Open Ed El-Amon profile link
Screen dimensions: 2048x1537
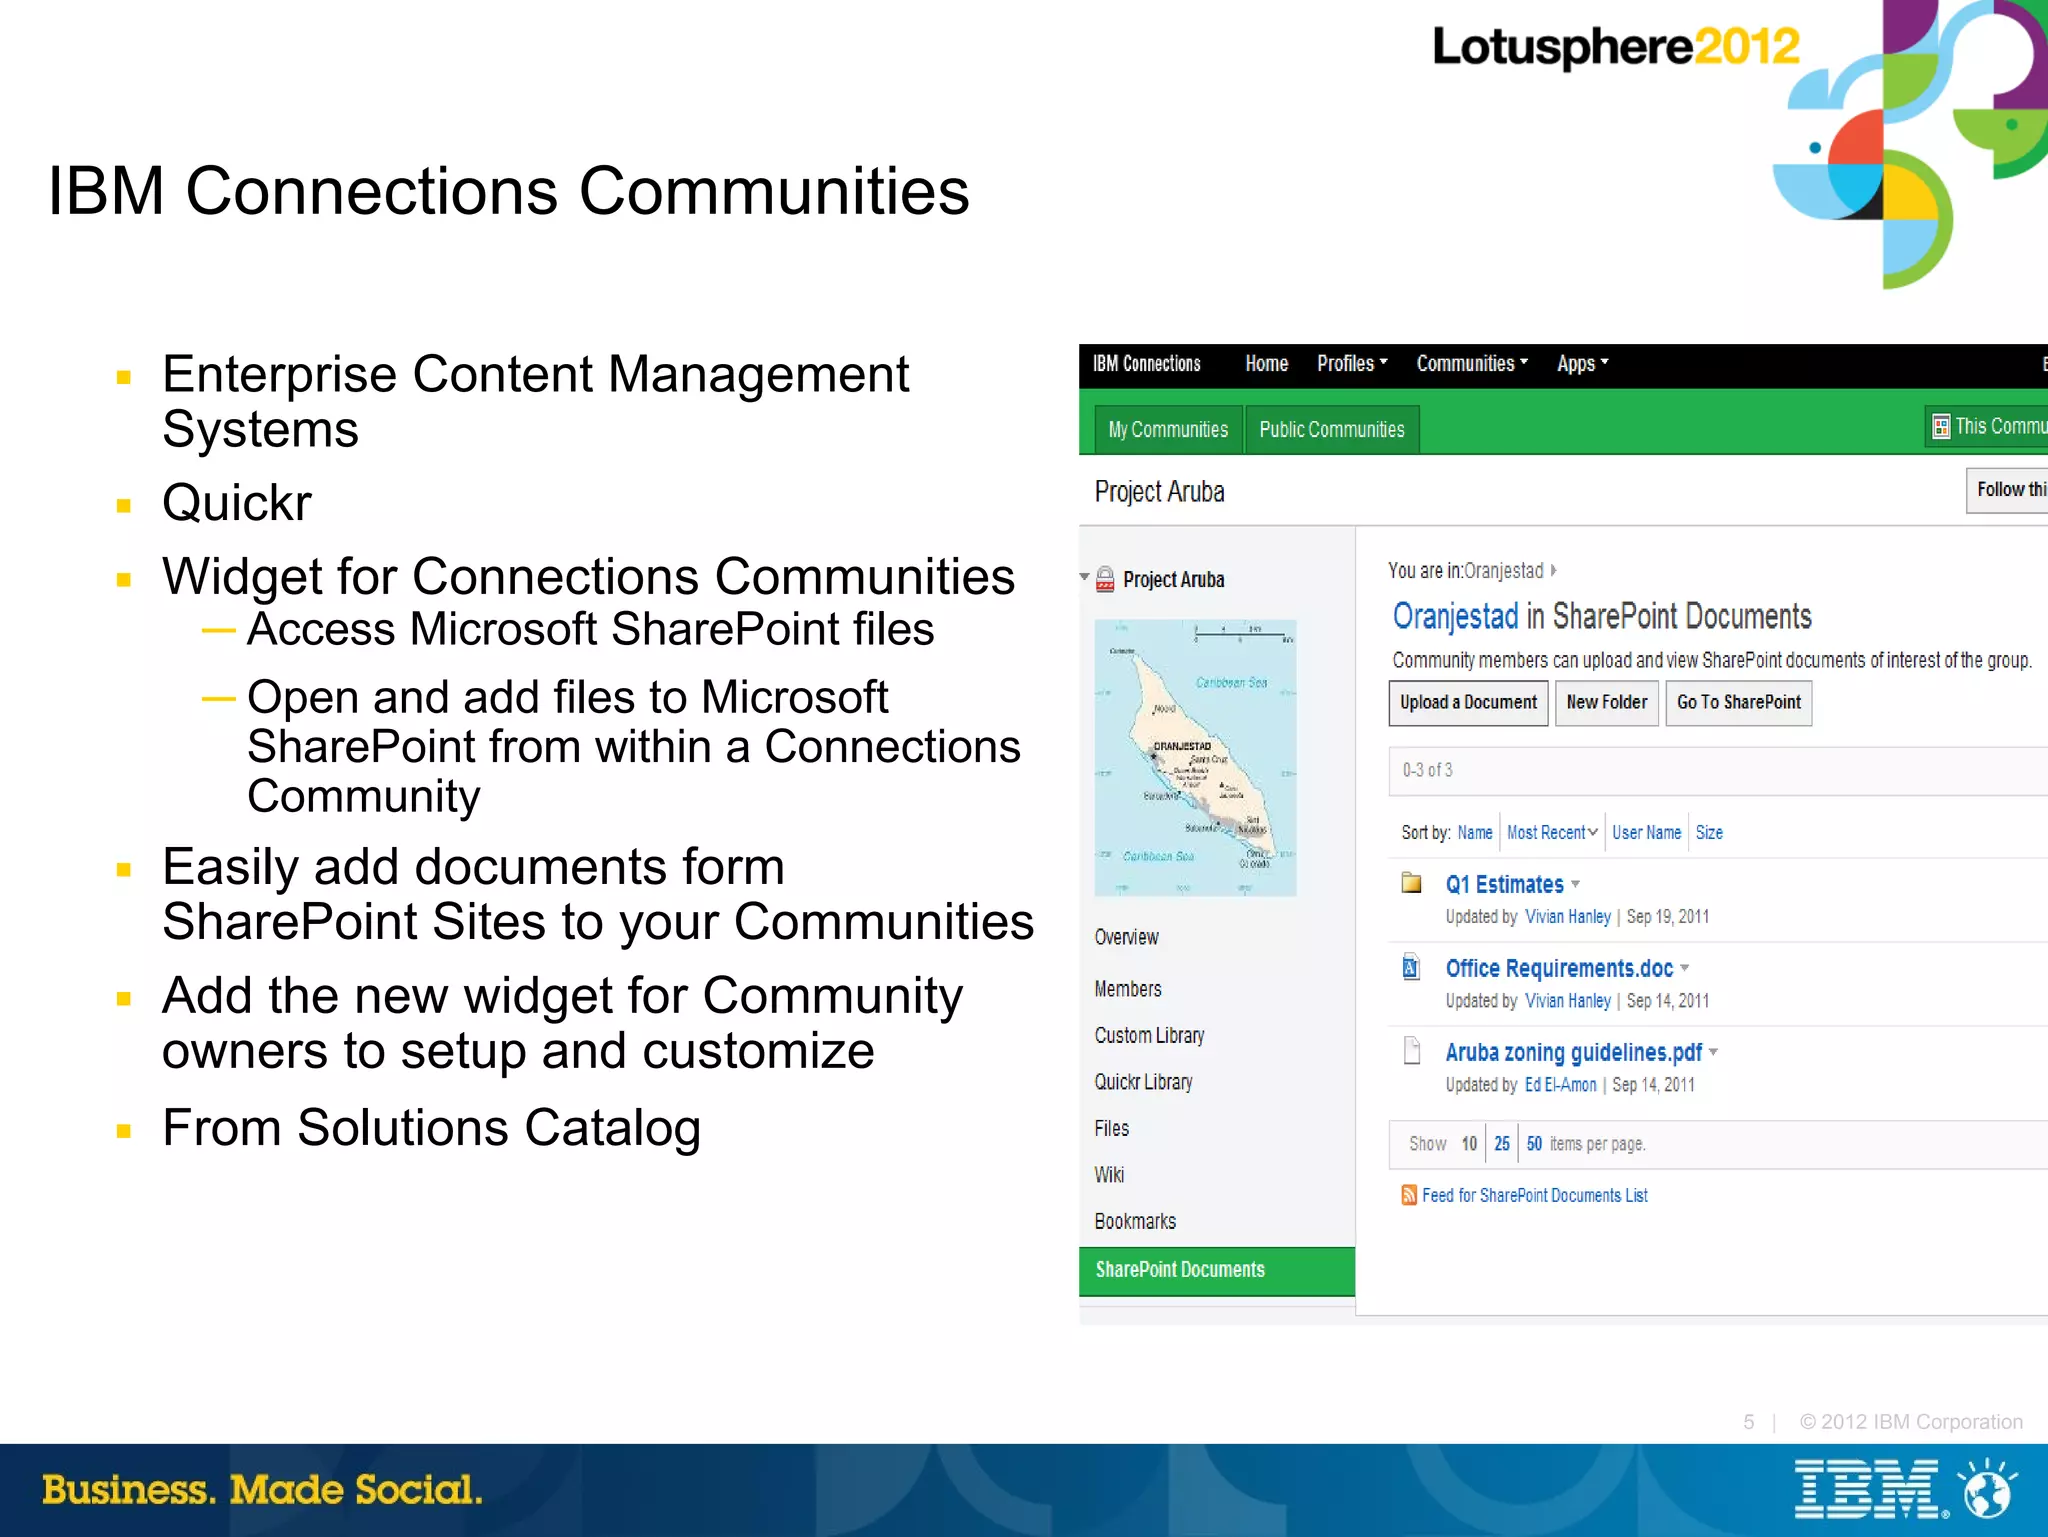click(x=1560, y=1084)
